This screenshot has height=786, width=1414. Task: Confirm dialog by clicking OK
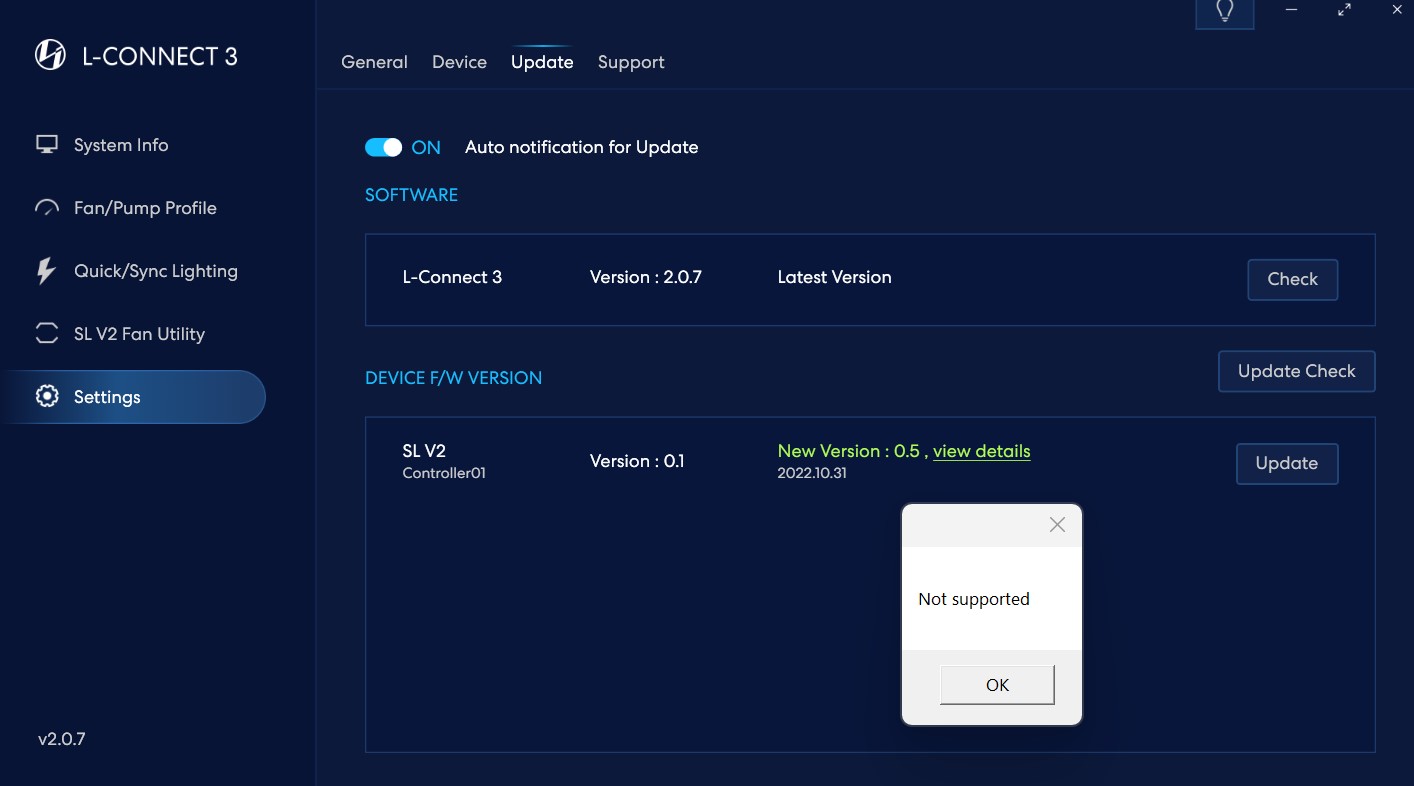pyautogui.click(x=997, y=685)
